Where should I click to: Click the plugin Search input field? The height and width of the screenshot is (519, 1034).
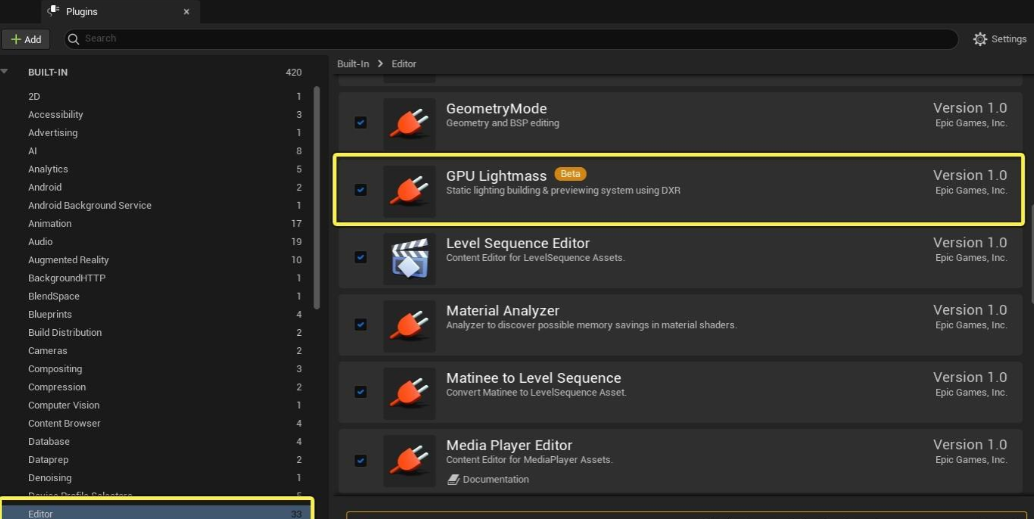pyautogui.click(x=500, y=39)
